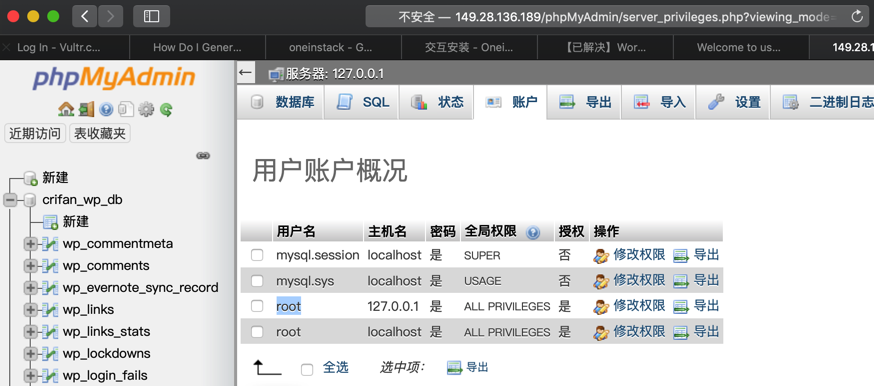
Task: Open wp_comments table link
Action: pyautogui.click(x=106, y=266)
